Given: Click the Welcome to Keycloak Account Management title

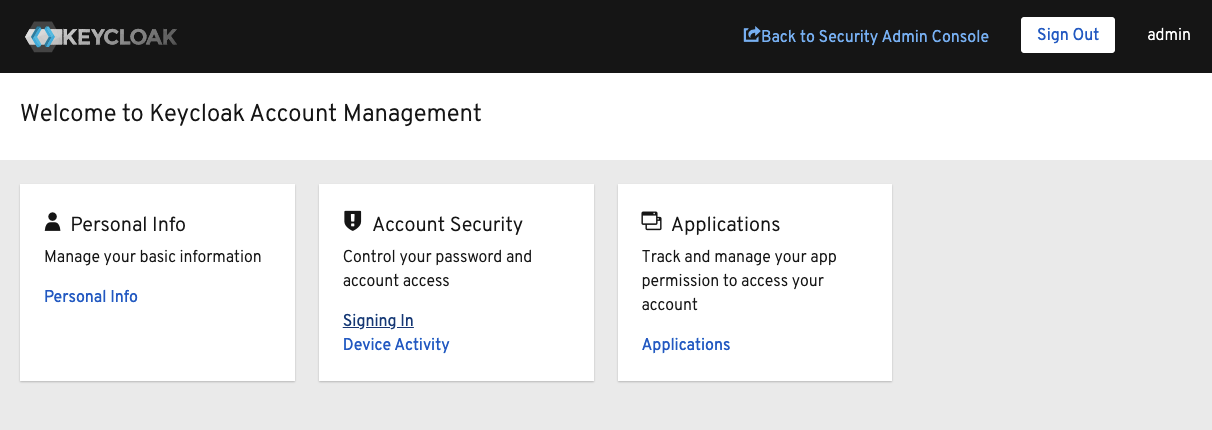Looking at the screenshot, I should tap(250, 113).
